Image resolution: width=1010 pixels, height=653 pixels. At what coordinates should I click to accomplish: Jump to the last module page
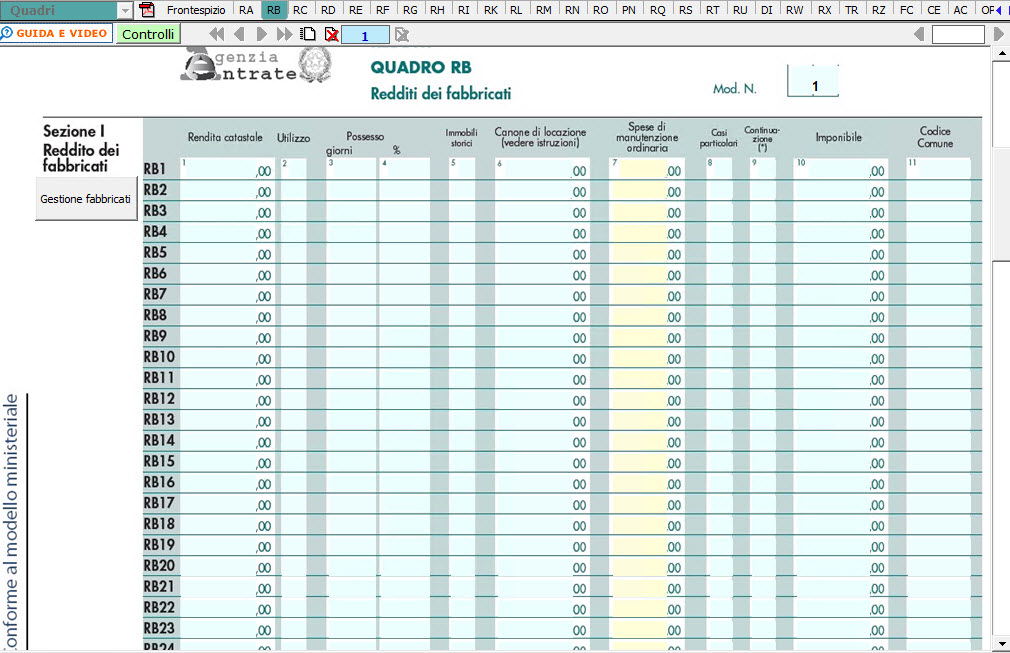coord(284,34)
